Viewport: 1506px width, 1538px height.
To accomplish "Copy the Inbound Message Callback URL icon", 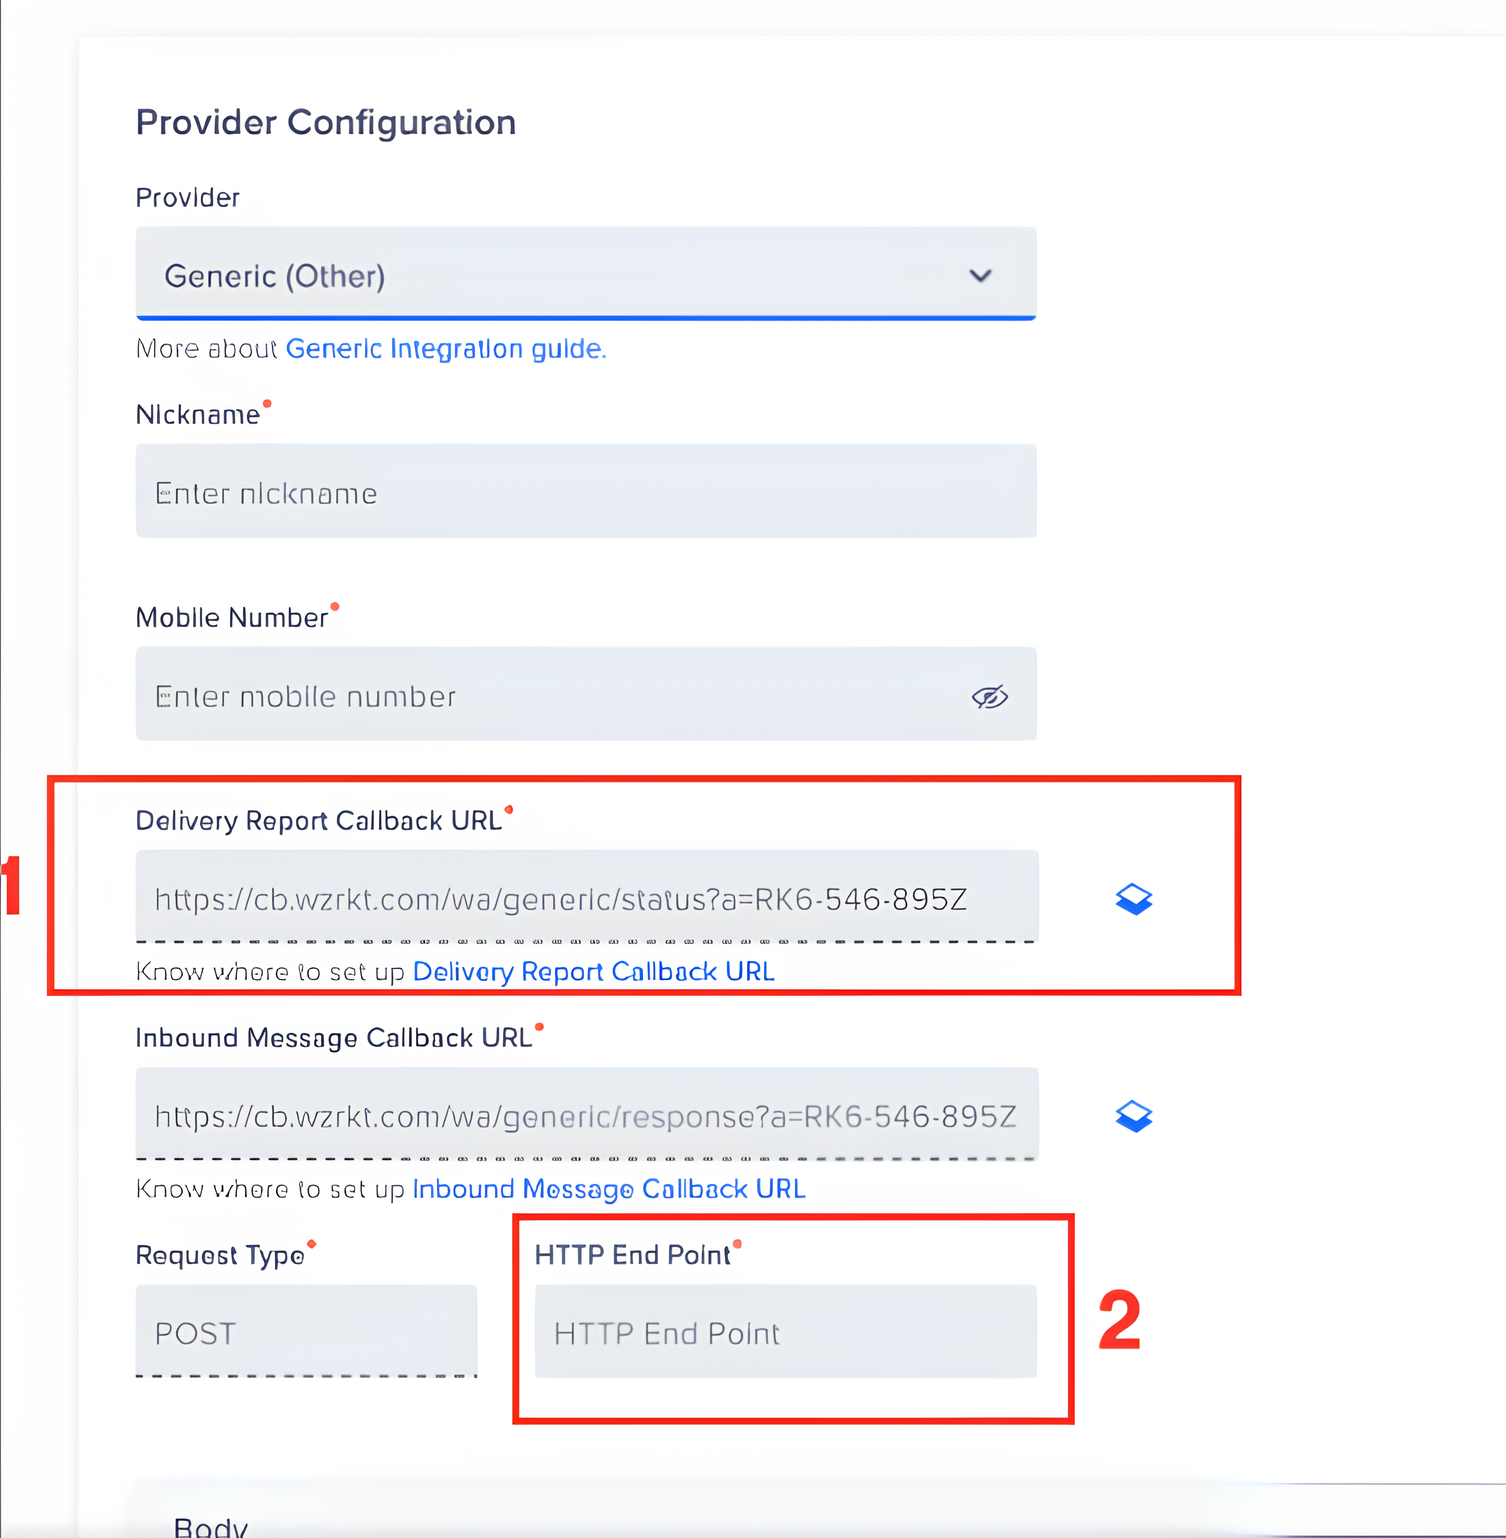I will click(x=1133, y=1116).
